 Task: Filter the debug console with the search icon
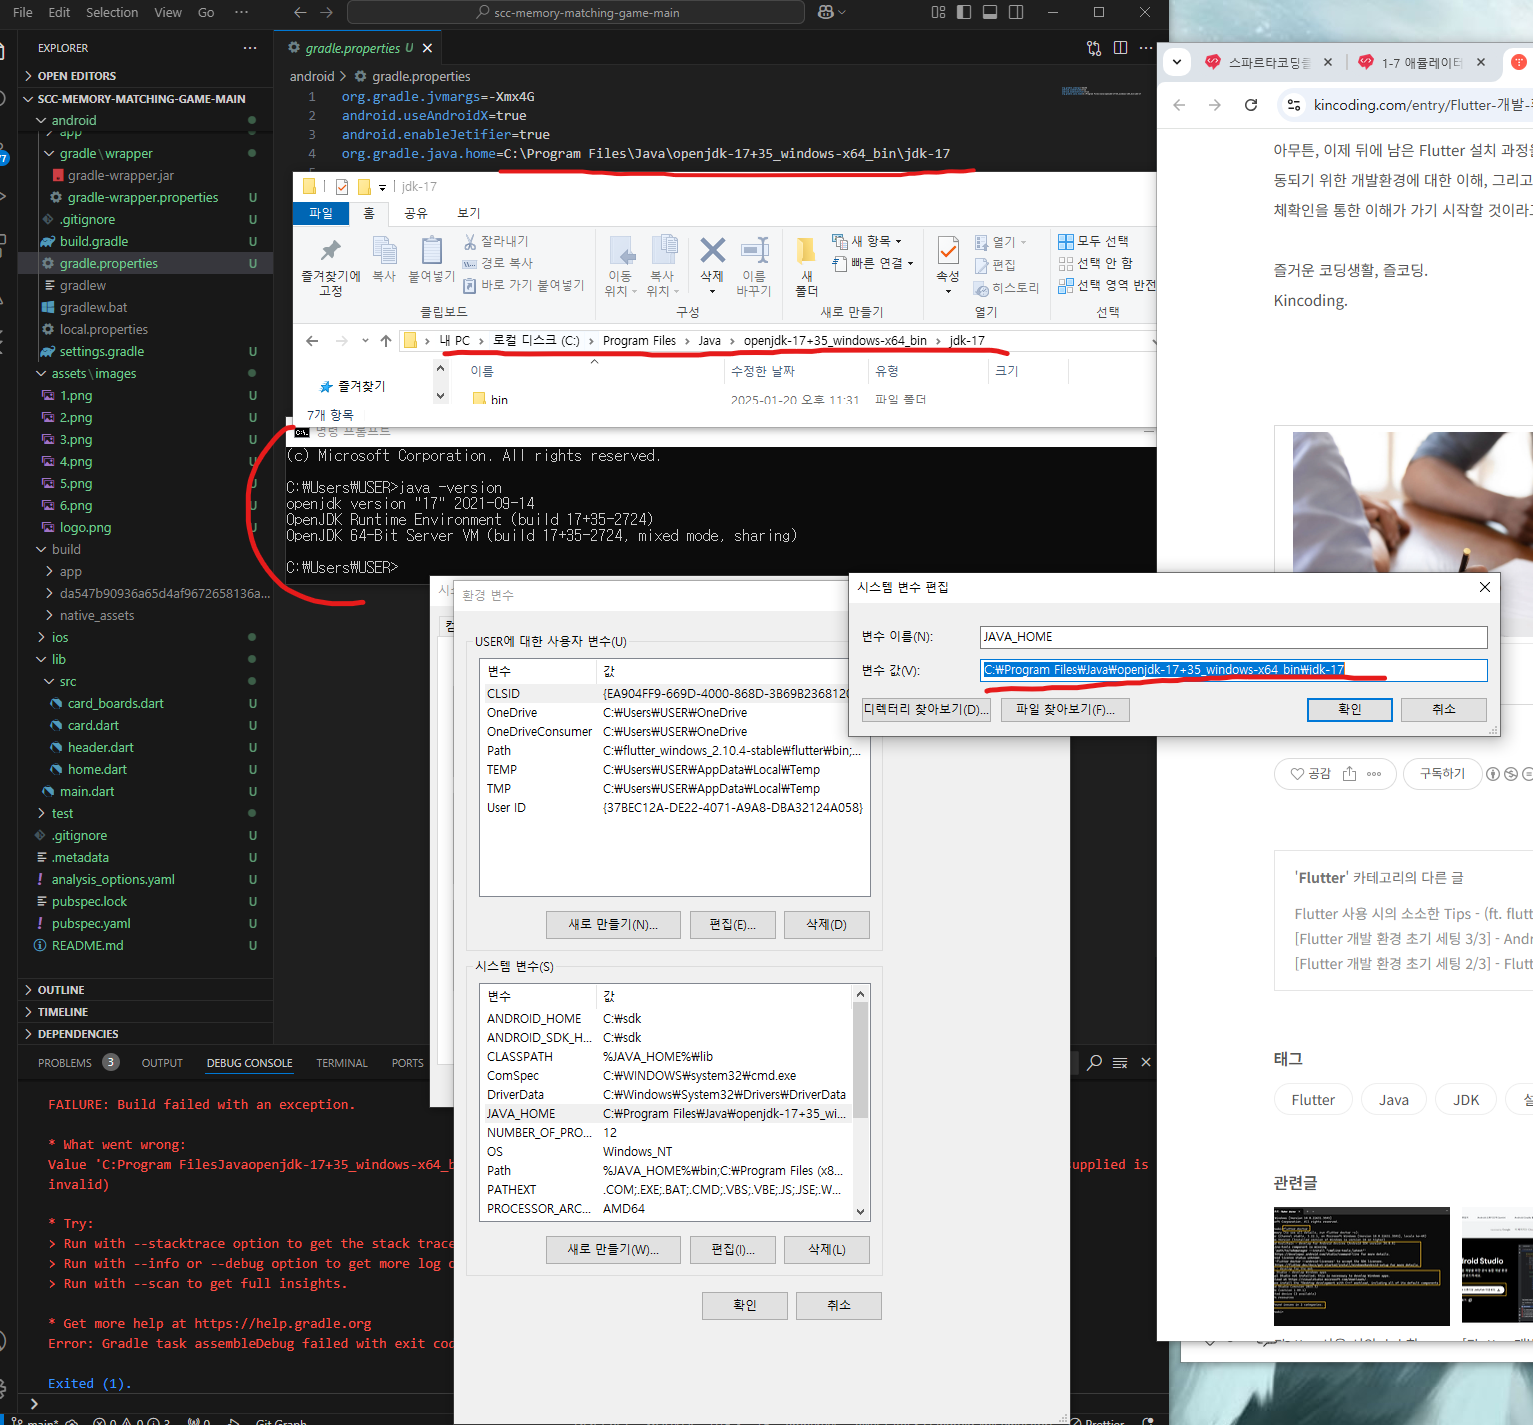coord(1095,1062)
